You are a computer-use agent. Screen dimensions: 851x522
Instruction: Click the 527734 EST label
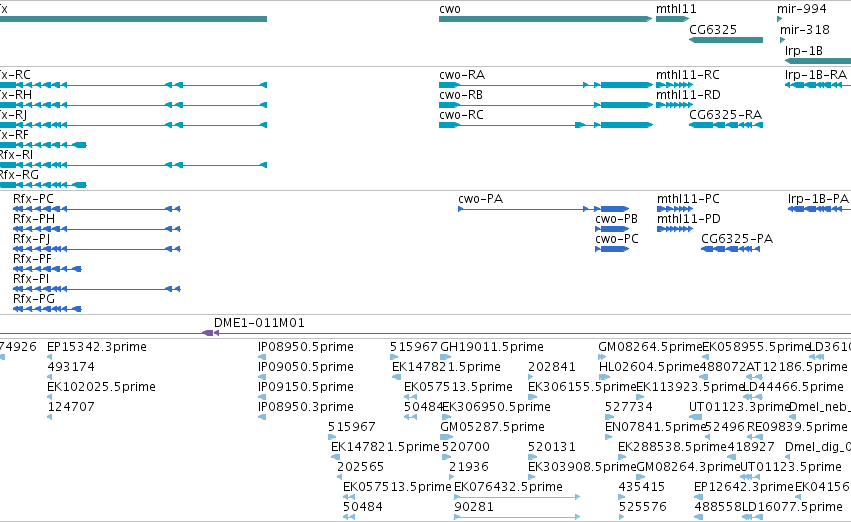coord(628,407)
